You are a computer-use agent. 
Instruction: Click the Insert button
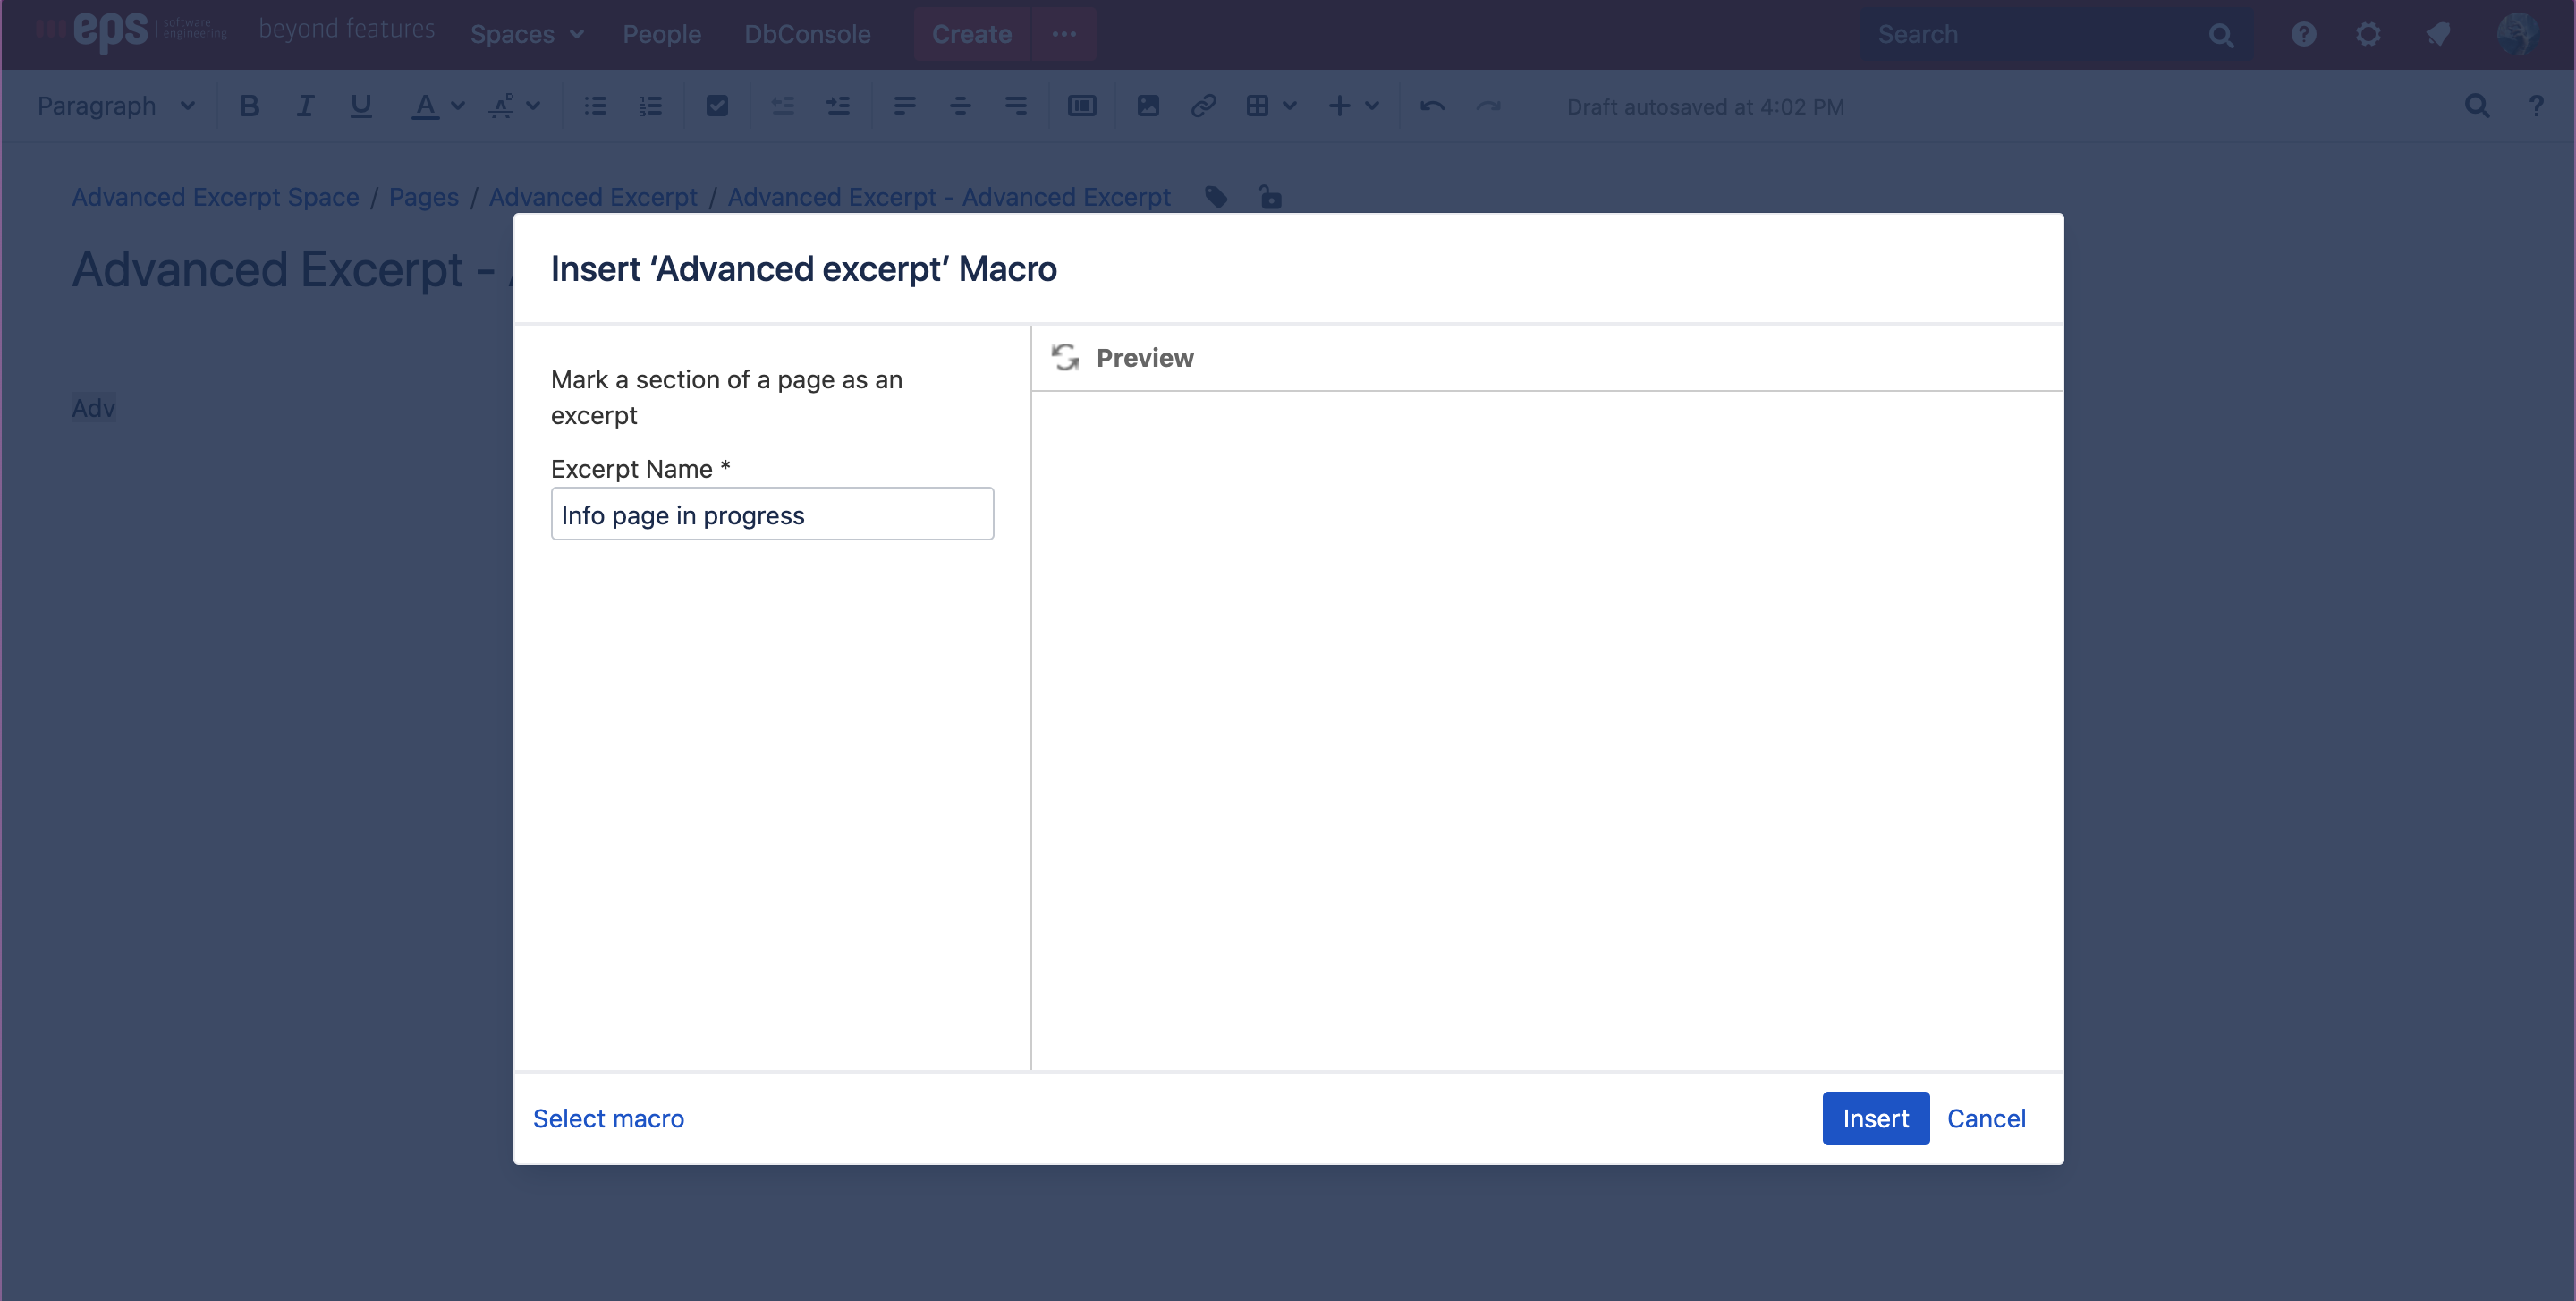pos(1874,1118)
